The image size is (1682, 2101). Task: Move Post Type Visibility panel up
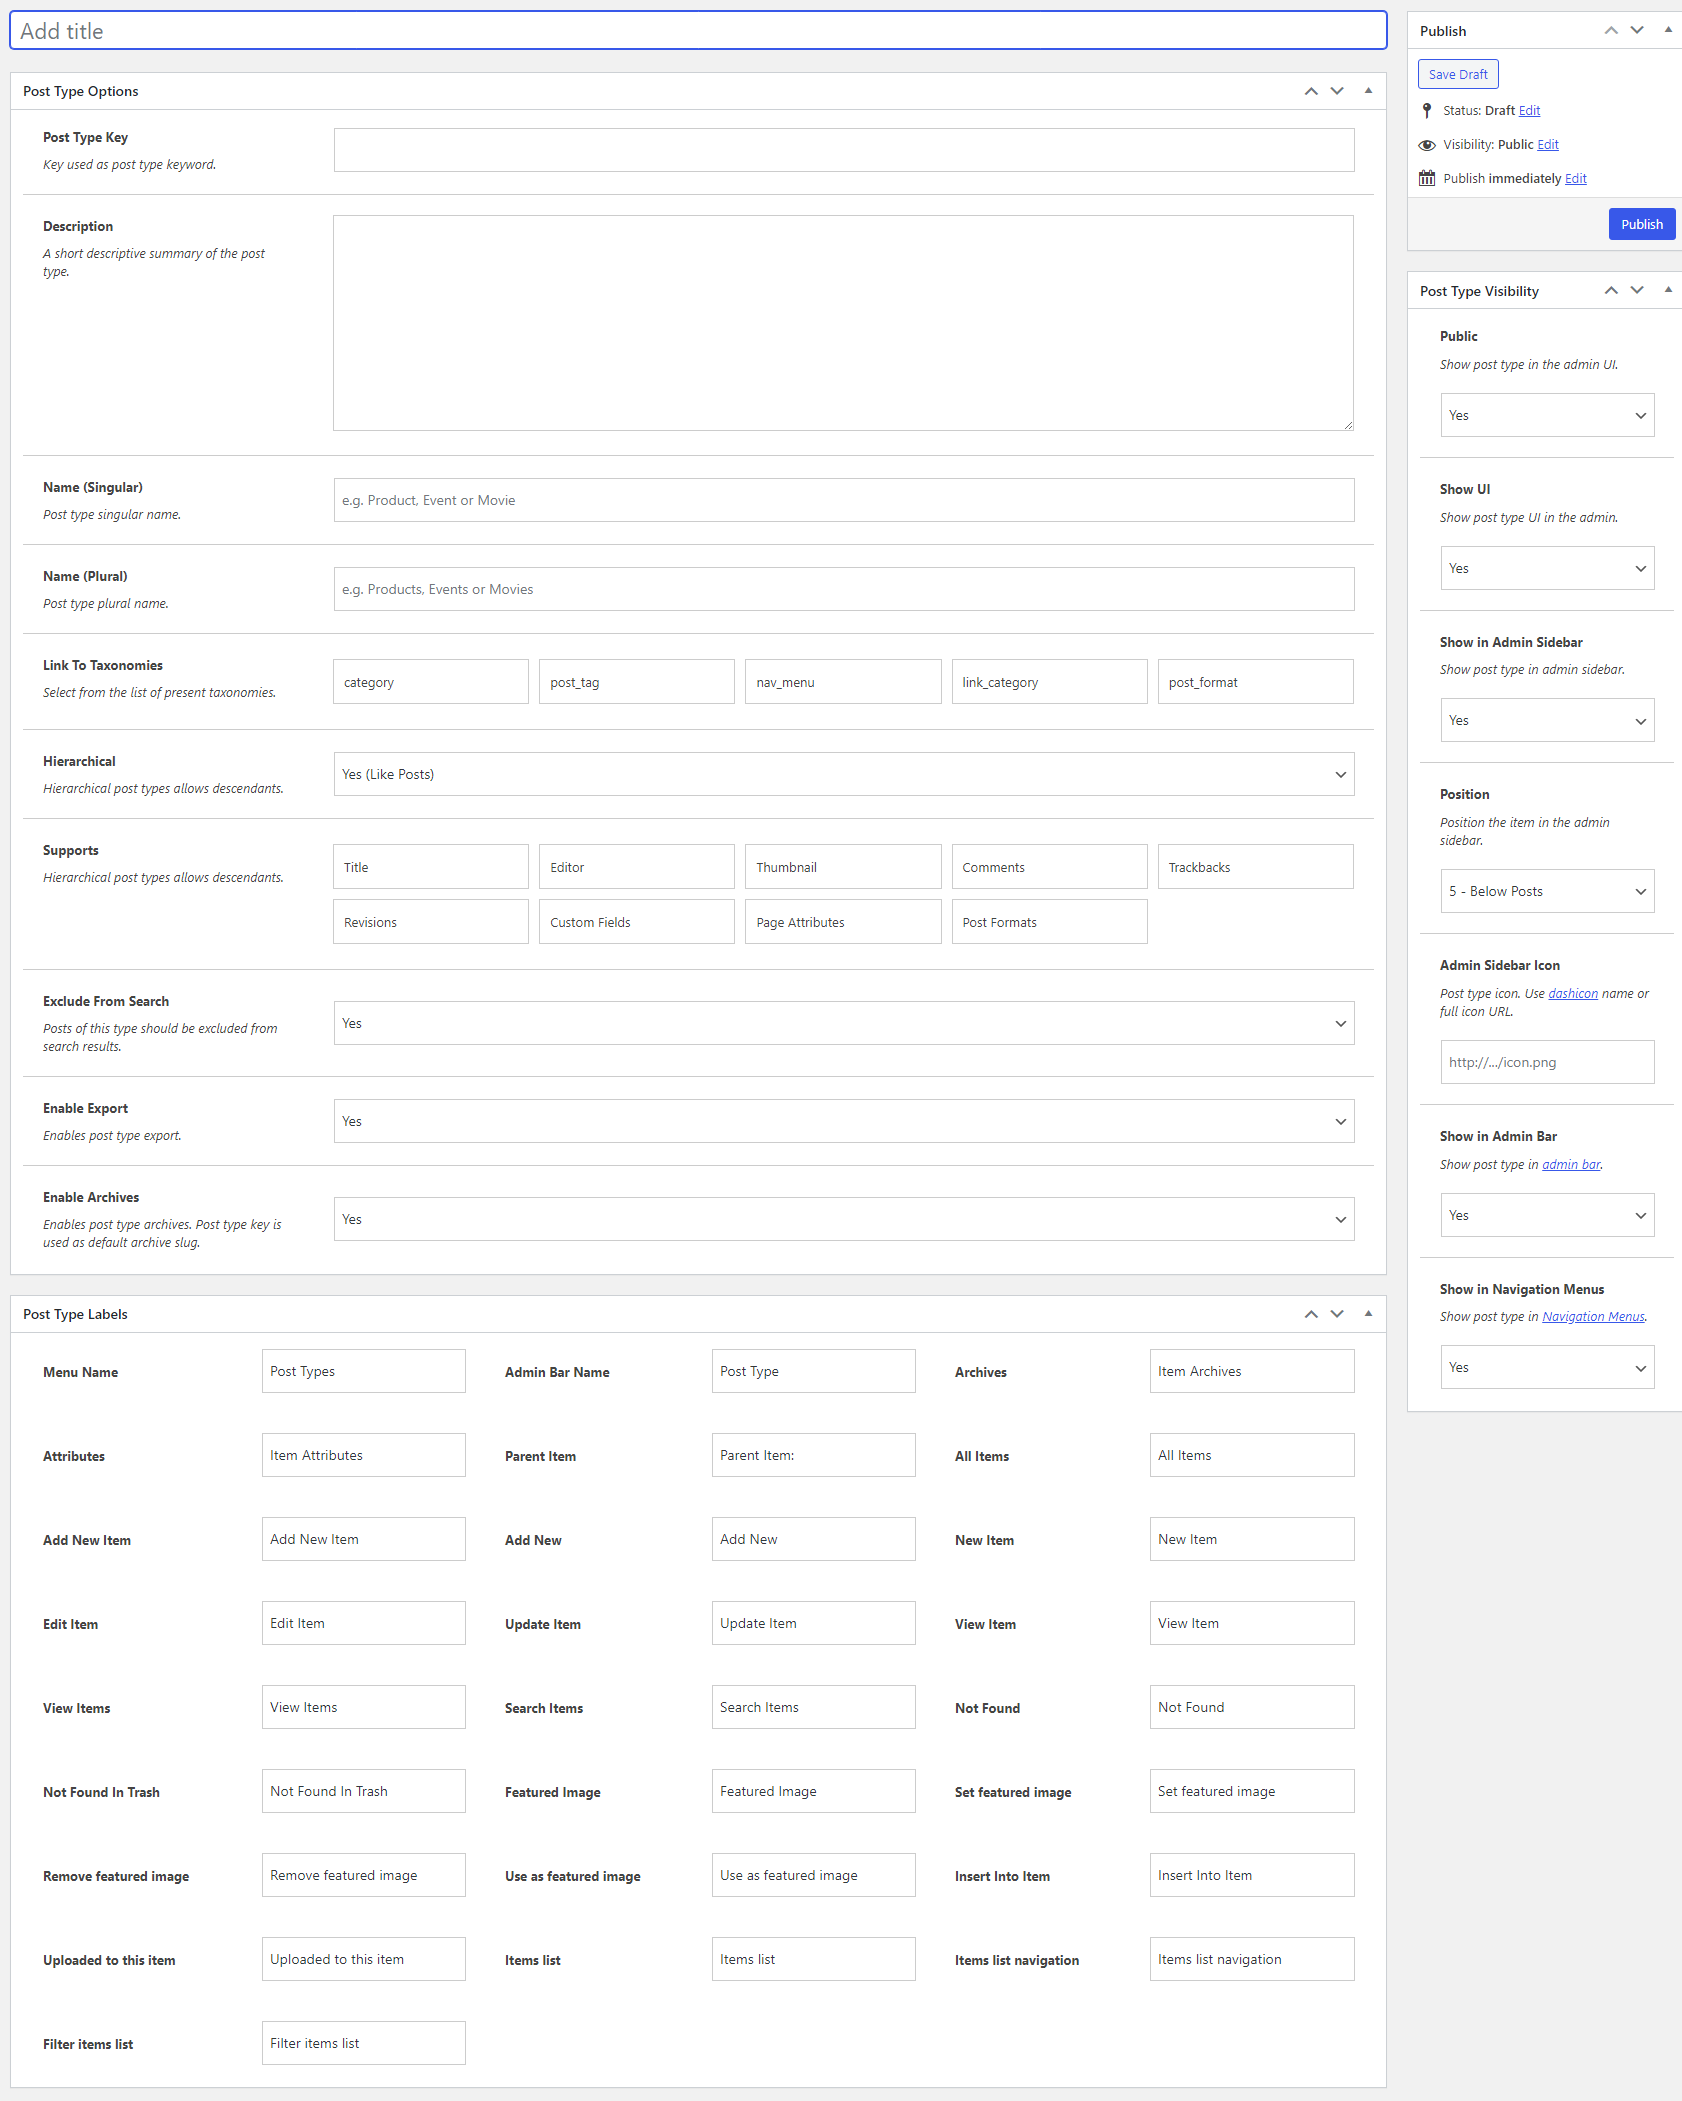(1611, 290)
